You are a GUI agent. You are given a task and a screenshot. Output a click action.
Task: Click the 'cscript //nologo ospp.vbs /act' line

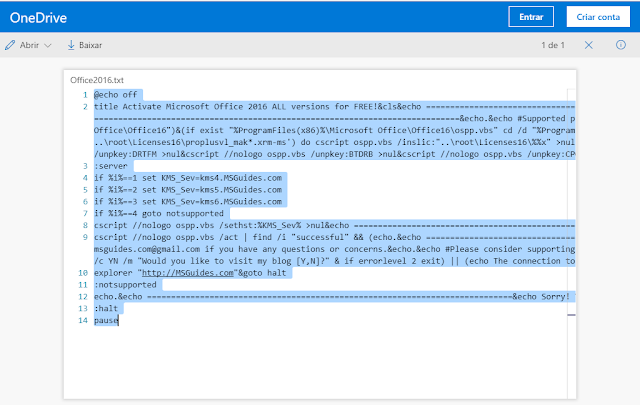point(334,237)
